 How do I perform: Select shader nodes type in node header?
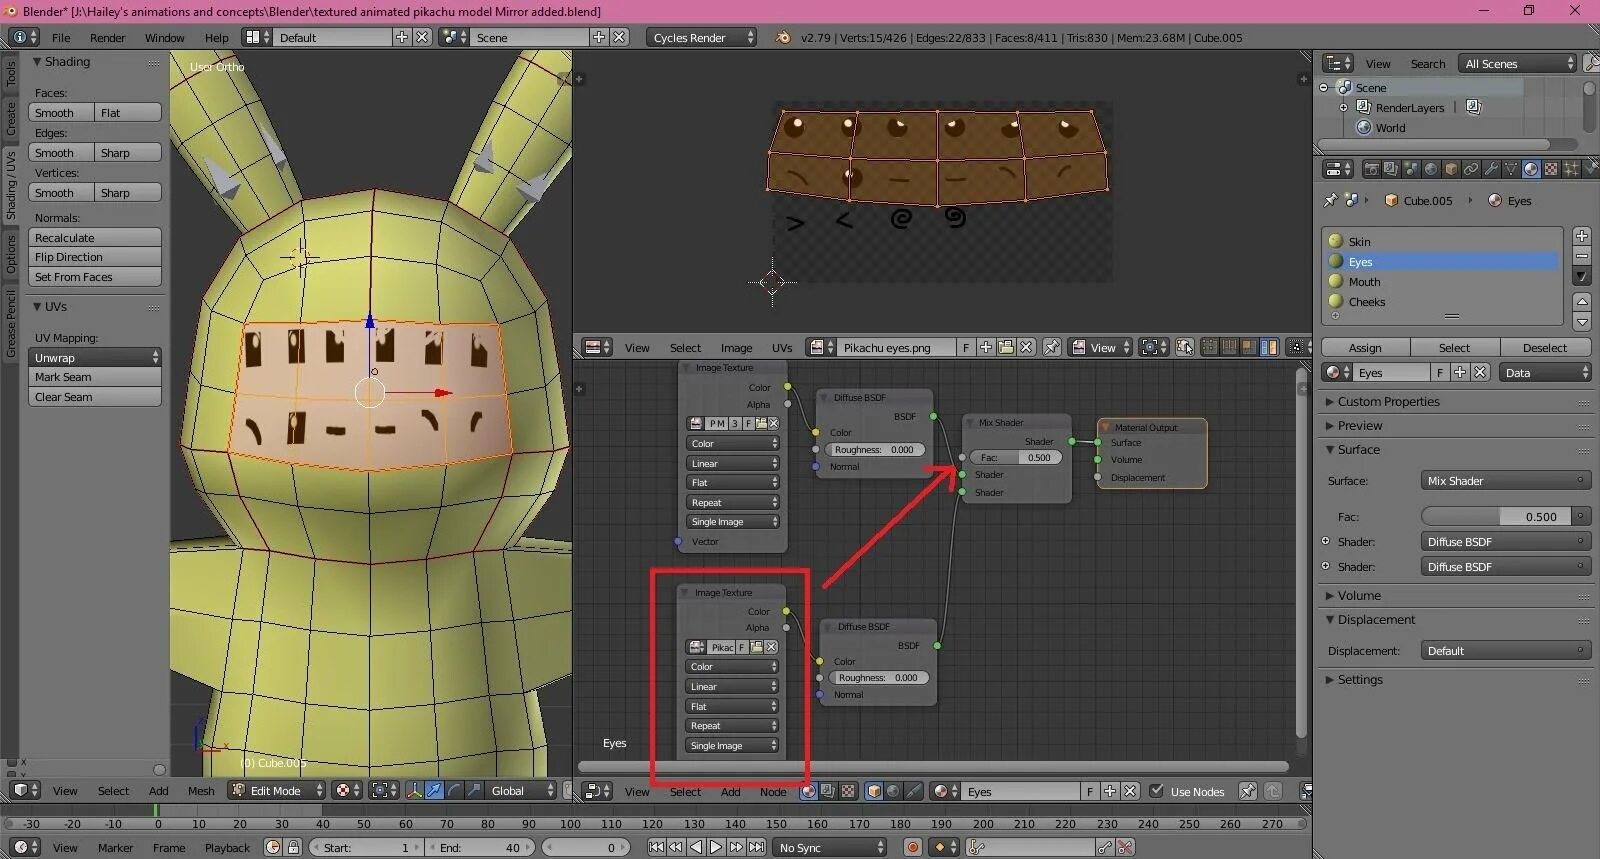click(x=808, y=791)
